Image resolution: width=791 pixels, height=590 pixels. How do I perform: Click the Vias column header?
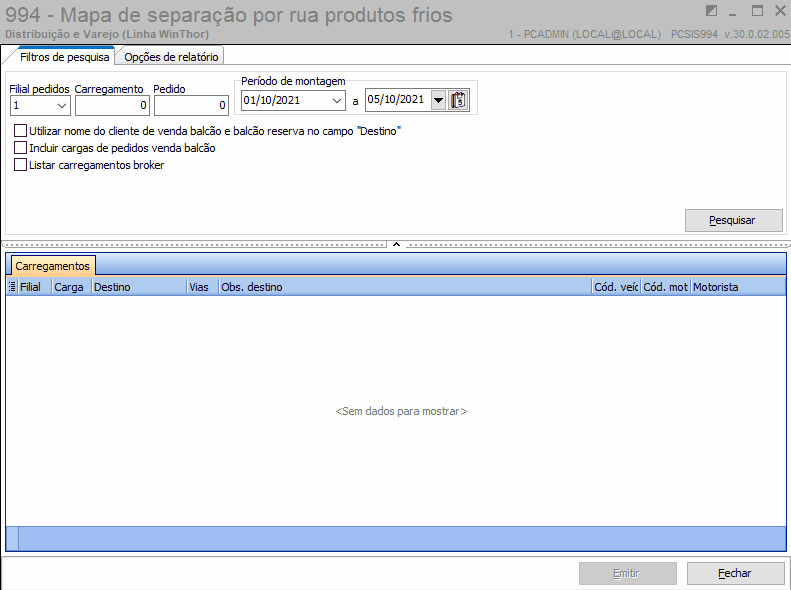[202, 287]
